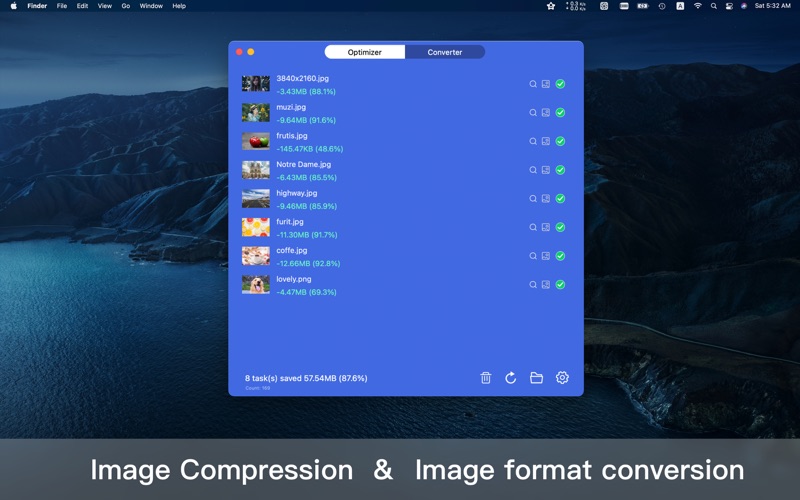Click magnifier icon for lovely.png
The width and height of the screenshot is (800, 500).
coord(533,285)
